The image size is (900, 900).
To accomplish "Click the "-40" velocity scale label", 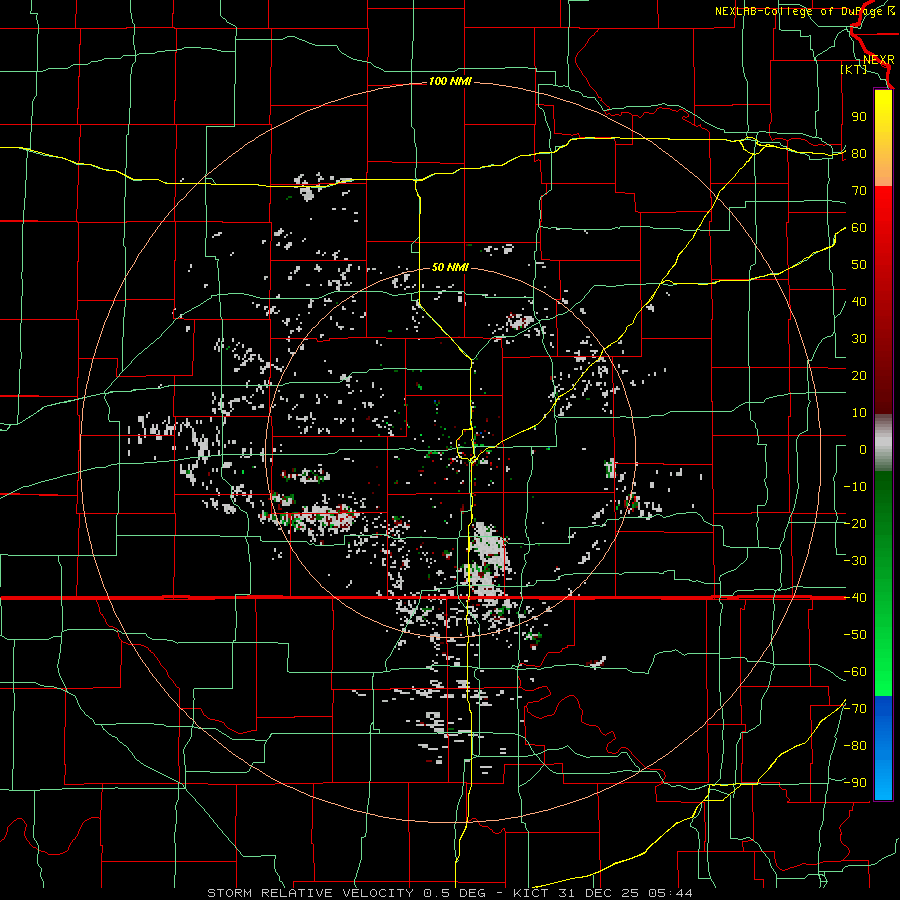I will pyautogui.click(x=855, y=598).
